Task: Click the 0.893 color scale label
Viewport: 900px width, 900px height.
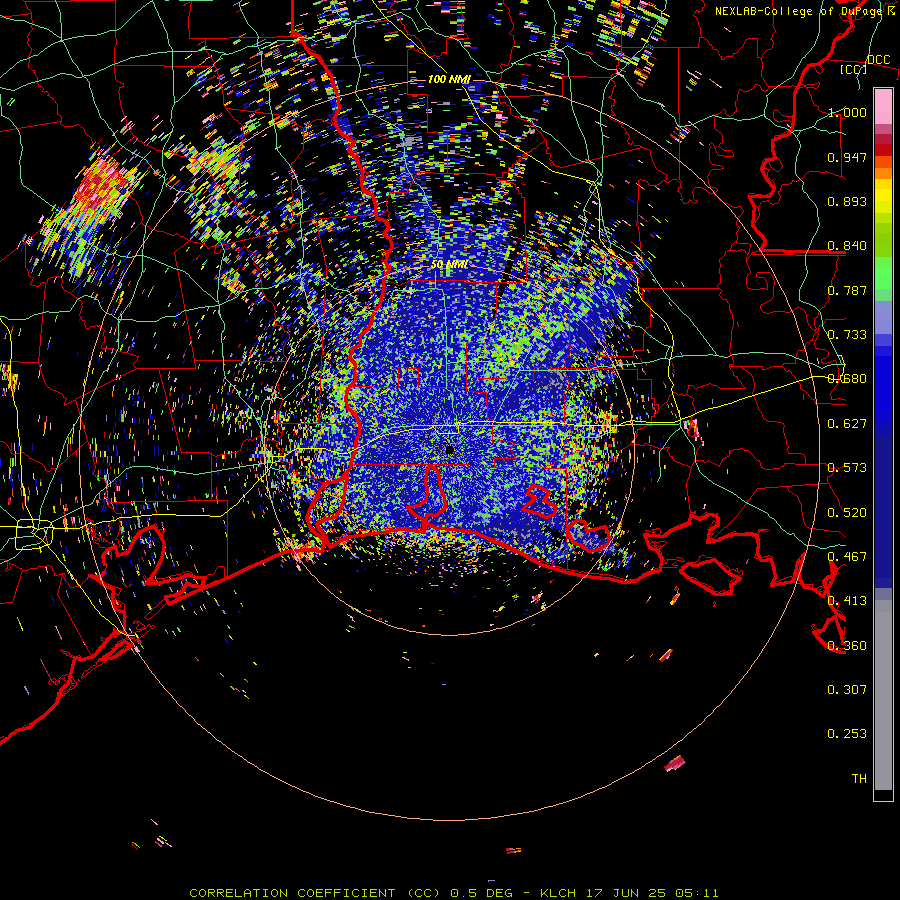Action: tap(847, 201)
